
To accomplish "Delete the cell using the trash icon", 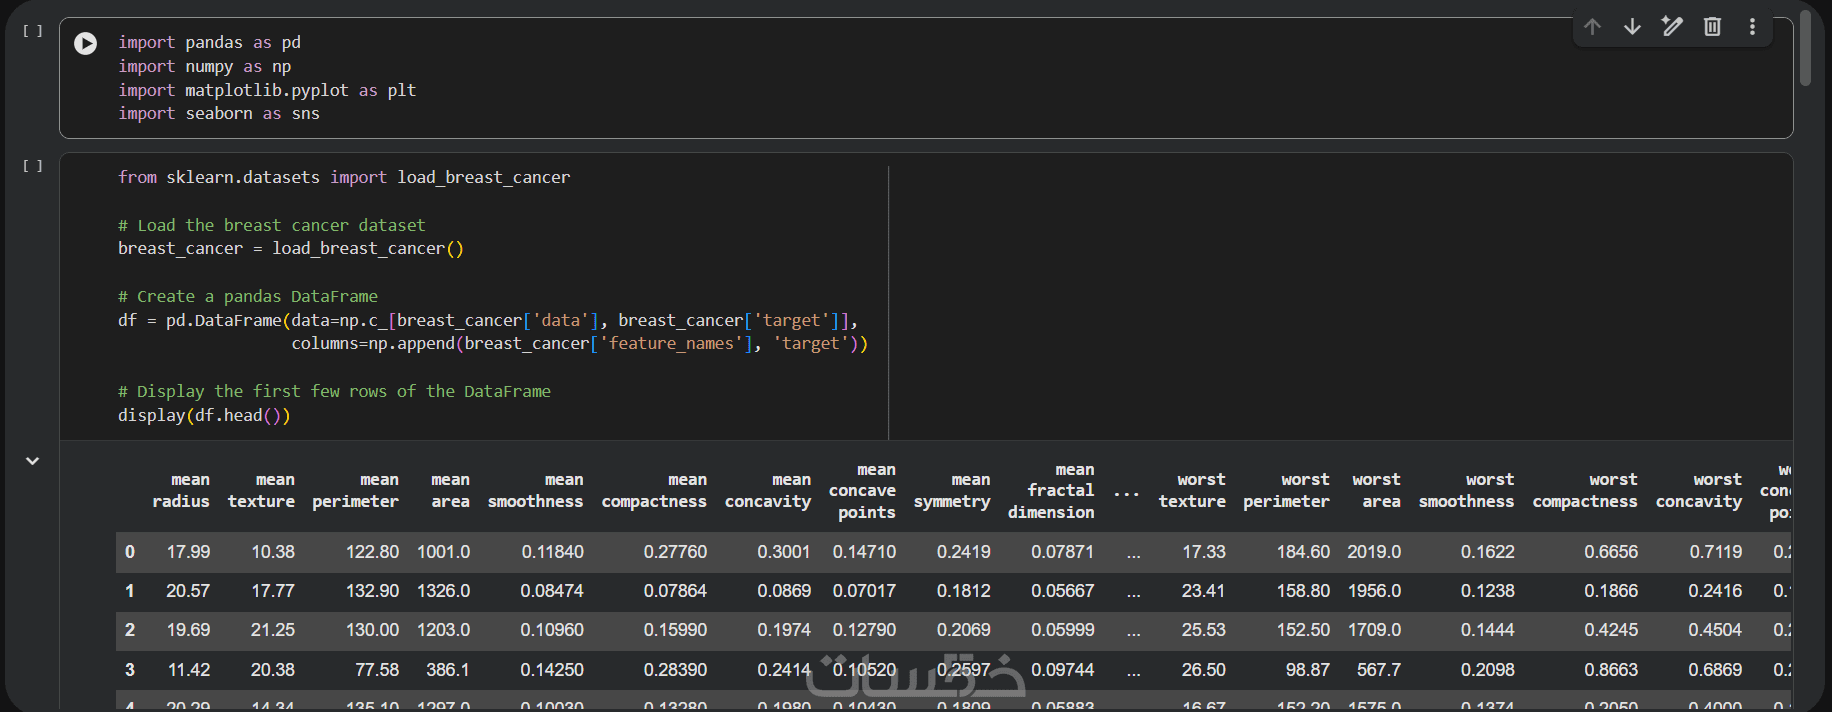I will point(1712,27).
